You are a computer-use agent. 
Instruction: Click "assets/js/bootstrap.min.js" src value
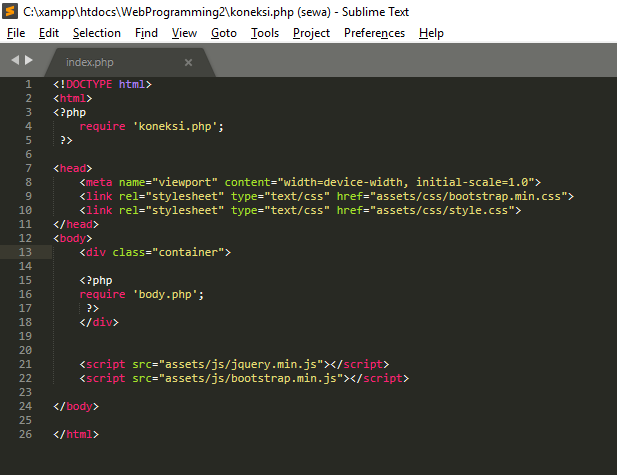[251, 378]
